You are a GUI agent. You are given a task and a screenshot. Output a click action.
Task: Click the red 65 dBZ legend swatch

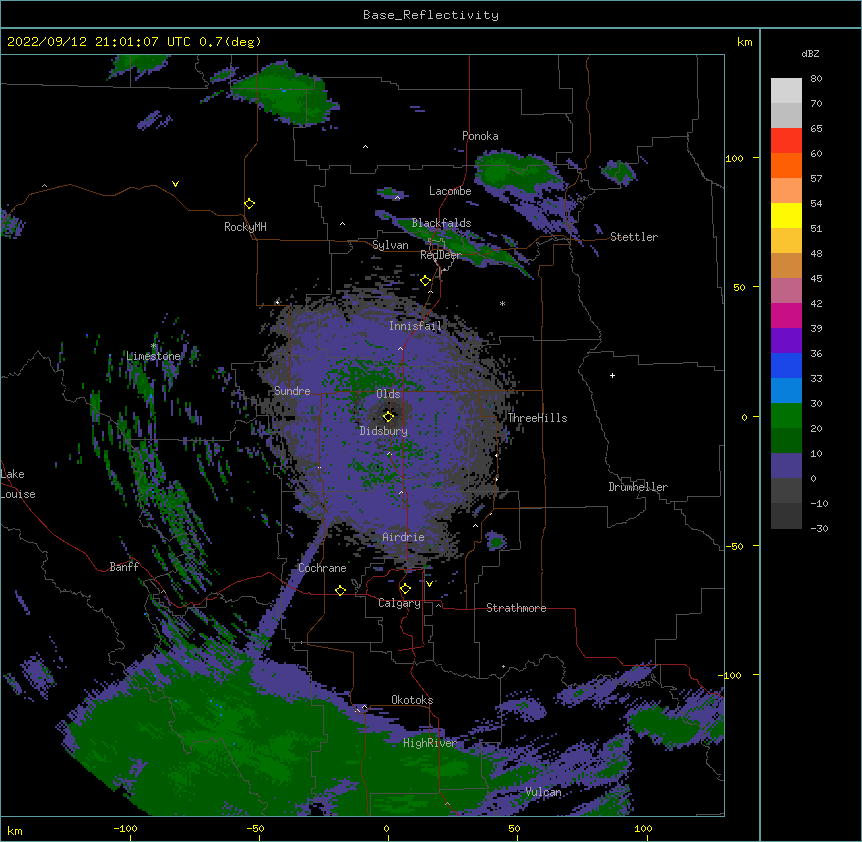[x=786, y=140]
